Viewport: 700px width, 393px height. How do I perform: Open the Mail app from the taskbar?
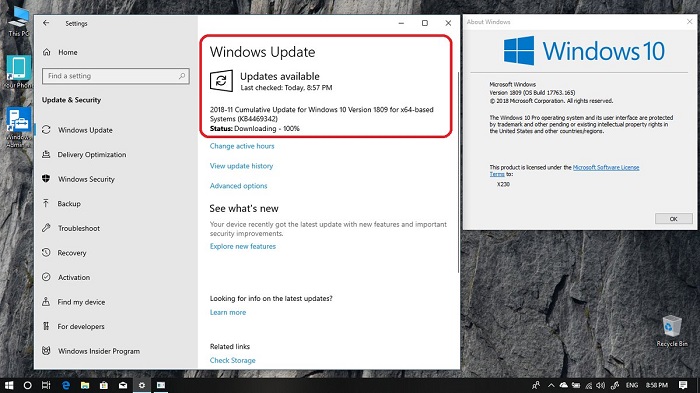pyautogui.click(x=123, y=385)
